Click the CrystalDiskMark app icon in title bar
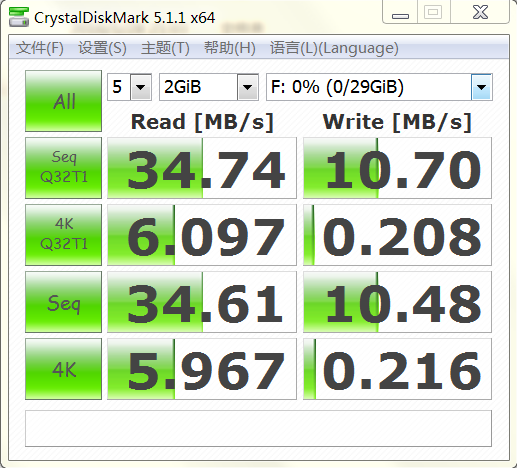The image size is (517, 468). [x=19, y=17]
